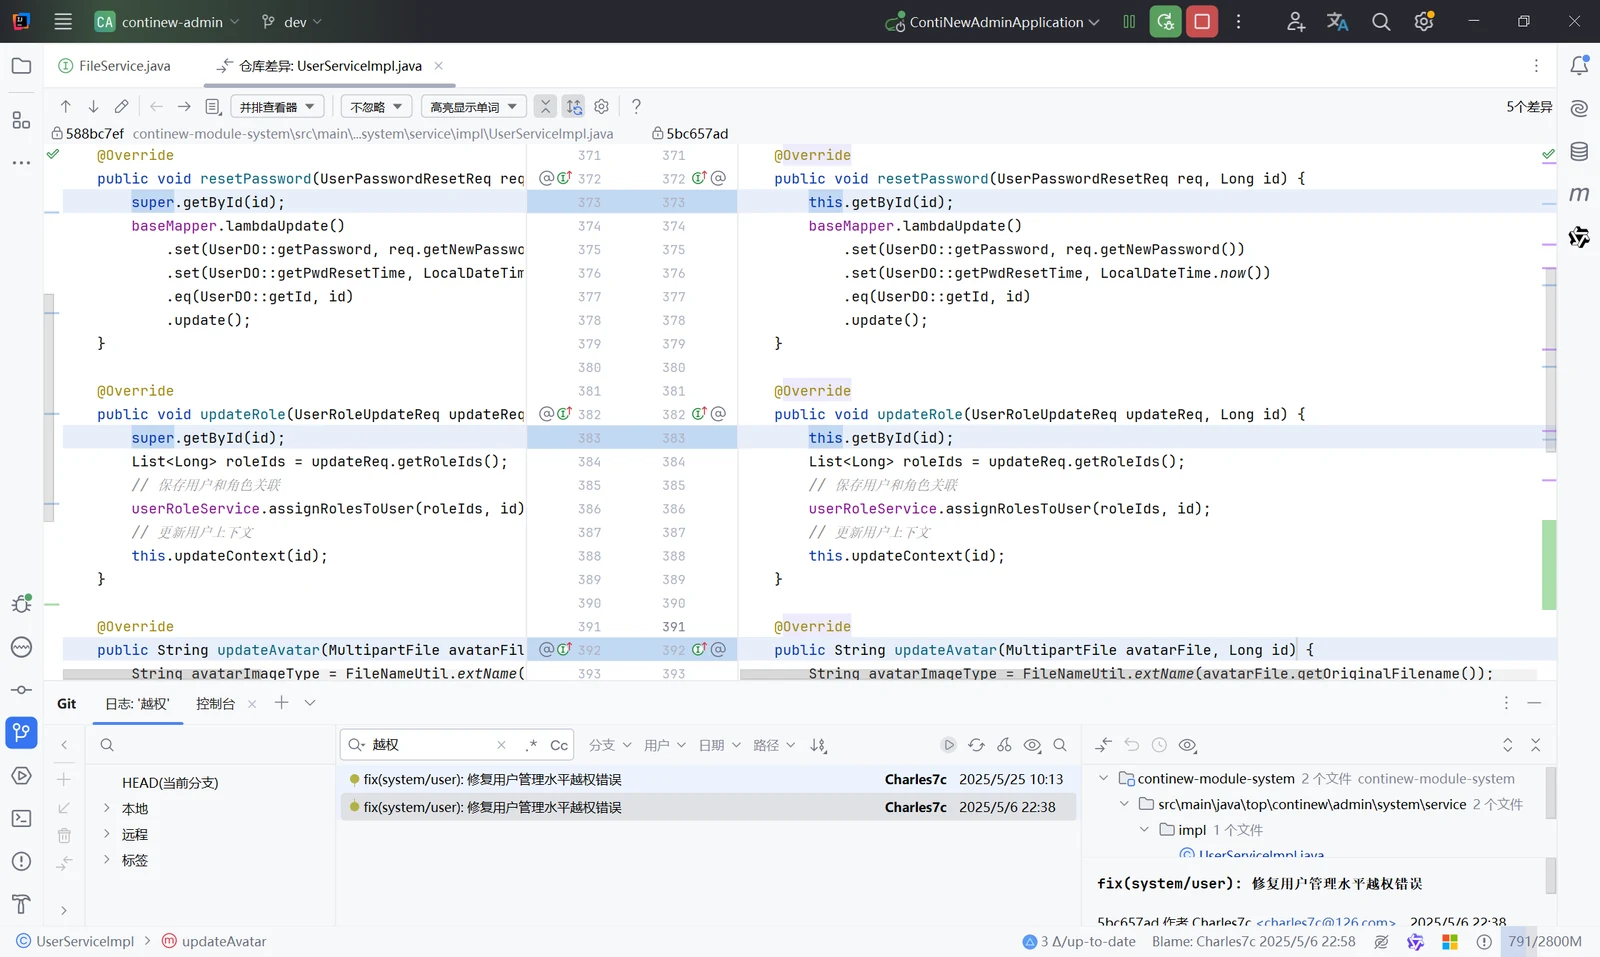This screenshot has width=1600, height=957.
Task: Select the 控制台 console tab
Action: tap(215, 704)
